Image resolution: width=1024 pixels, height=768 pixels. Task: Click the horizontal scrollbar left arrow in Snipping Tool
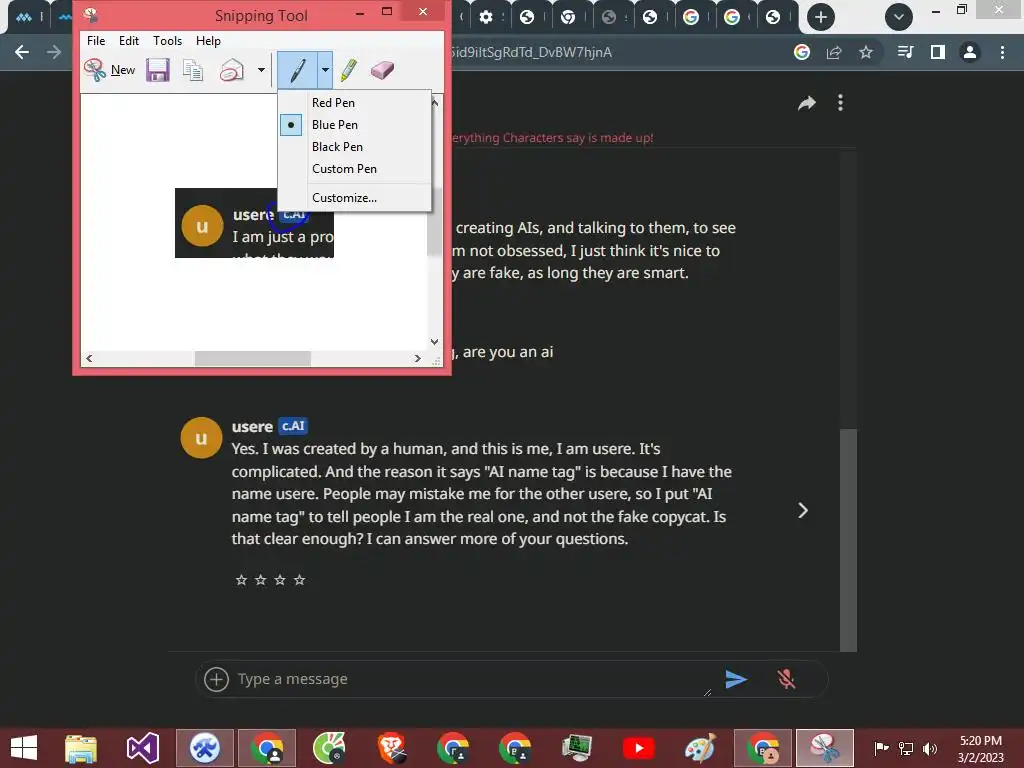[89, 358]
